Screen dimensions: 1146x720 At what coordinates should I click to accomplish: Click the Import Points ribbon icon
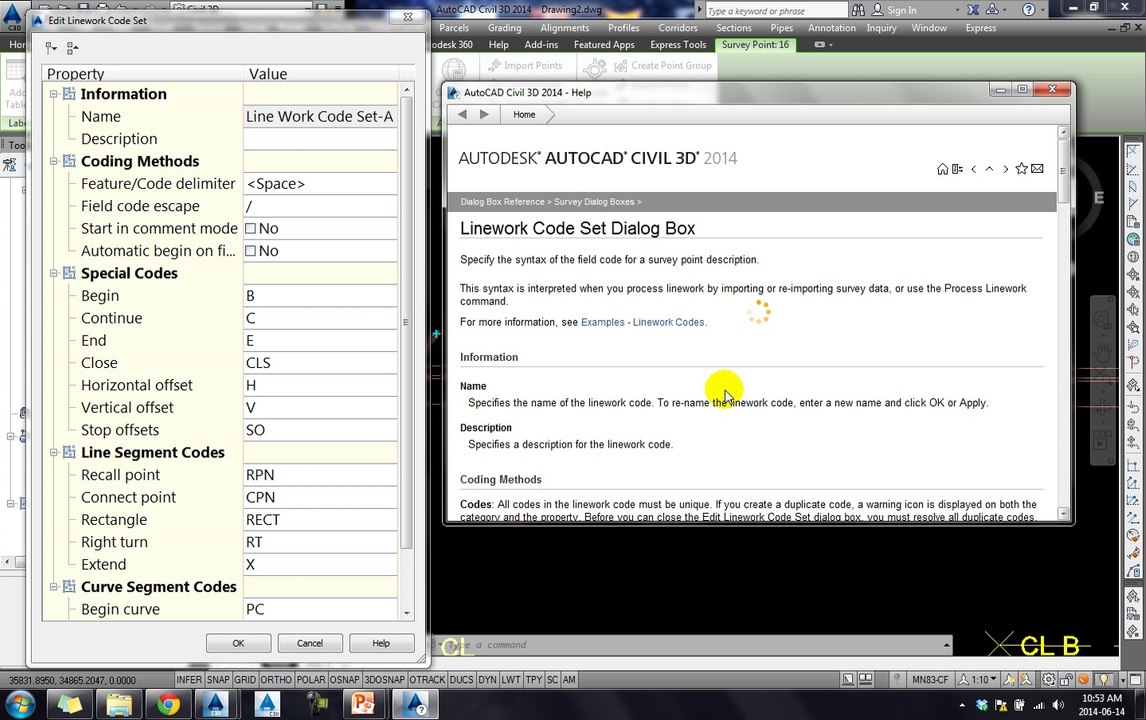click(494, 66)
